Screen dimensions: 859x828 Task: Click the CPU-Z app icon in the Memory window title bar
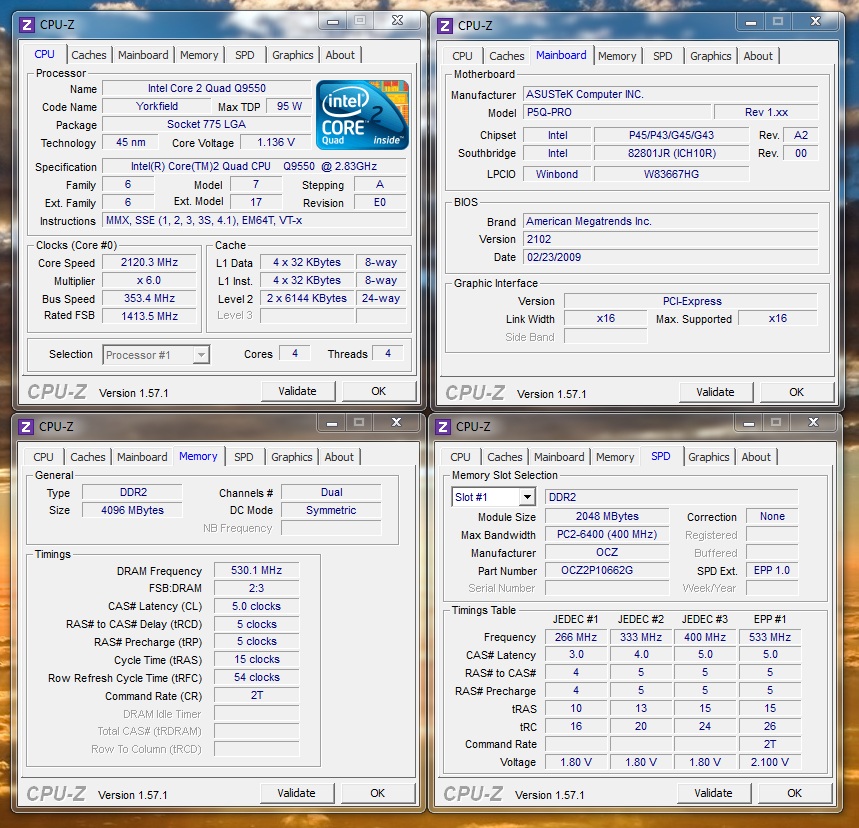click(26, 426)
